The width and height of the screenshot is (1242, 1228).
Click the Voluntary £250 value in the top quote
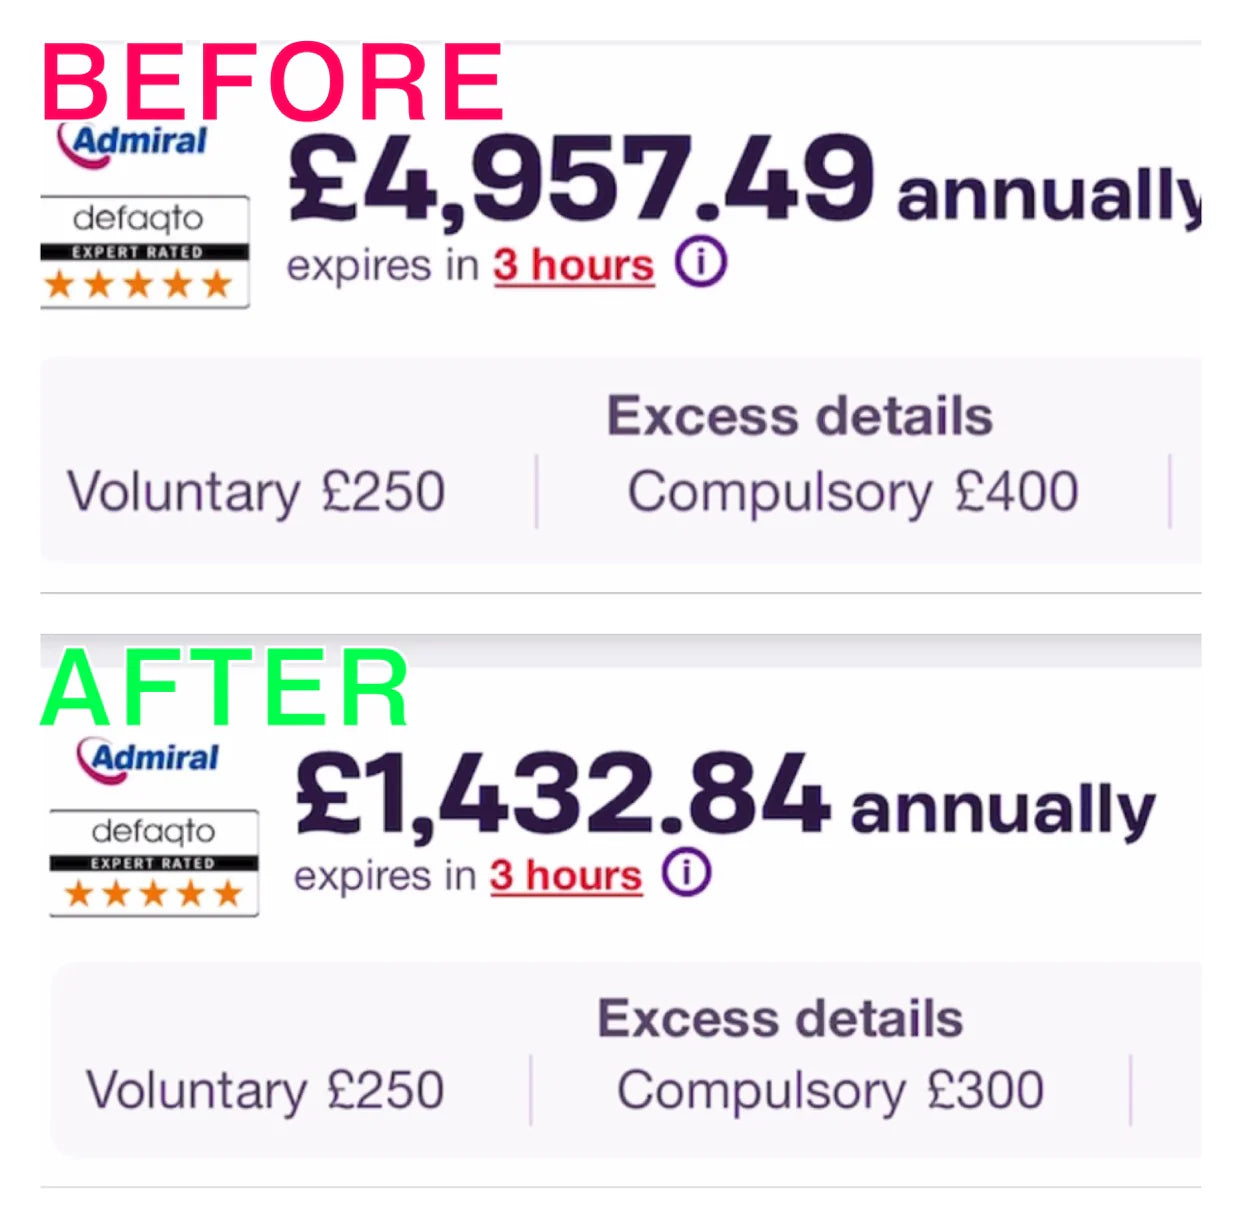256,493
